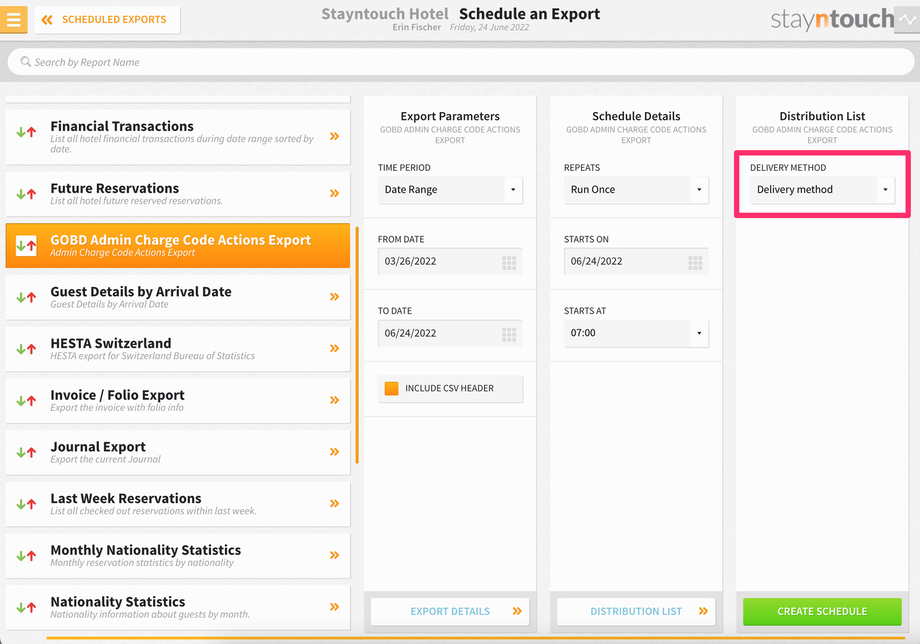Select the Future Reservations export
Viewport: 920px width, 644px height.
point(178,194)
